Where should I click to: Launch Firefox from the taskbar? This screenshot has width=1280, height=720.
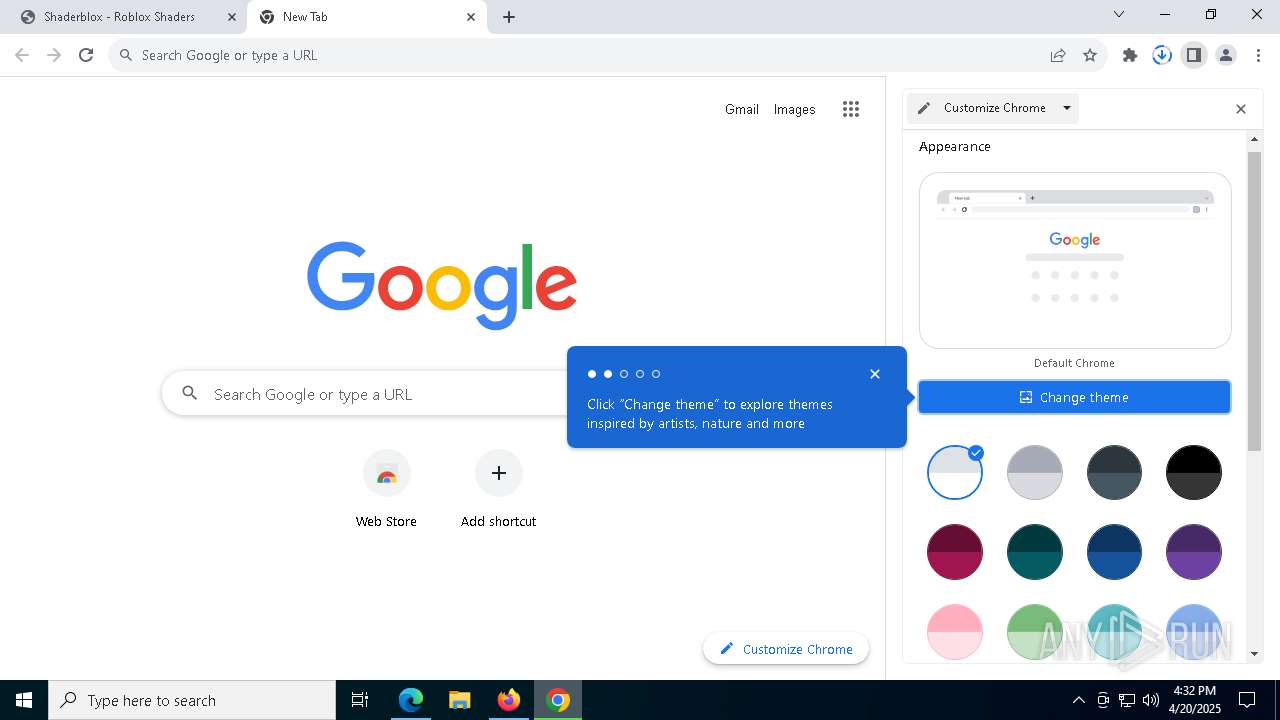508,700
